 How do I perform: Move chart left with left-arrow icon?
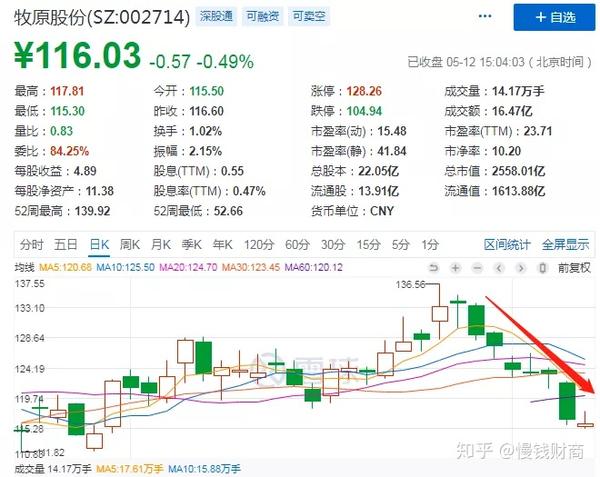(x=499, y=268)
